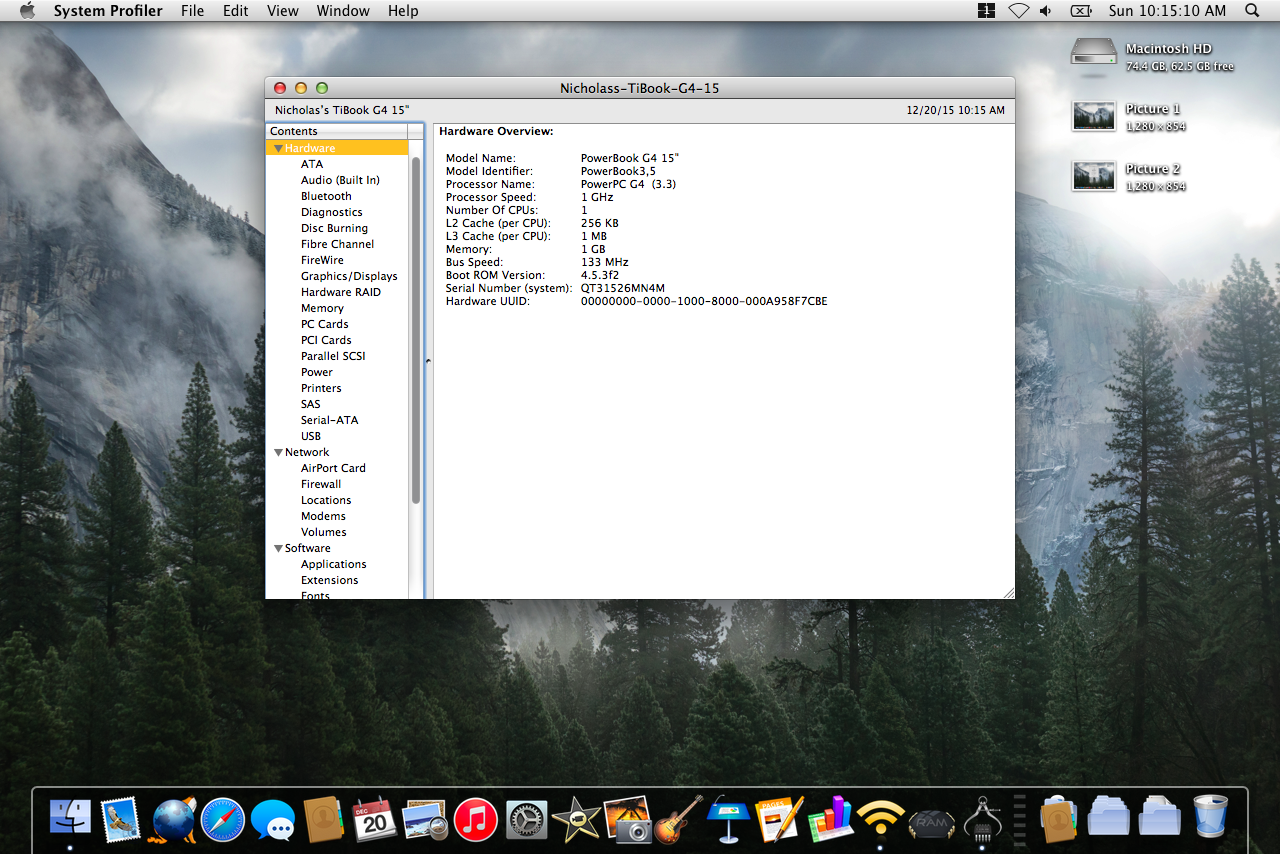
Task: Launch iMovie star icon in dock
Action: (576, 819)
